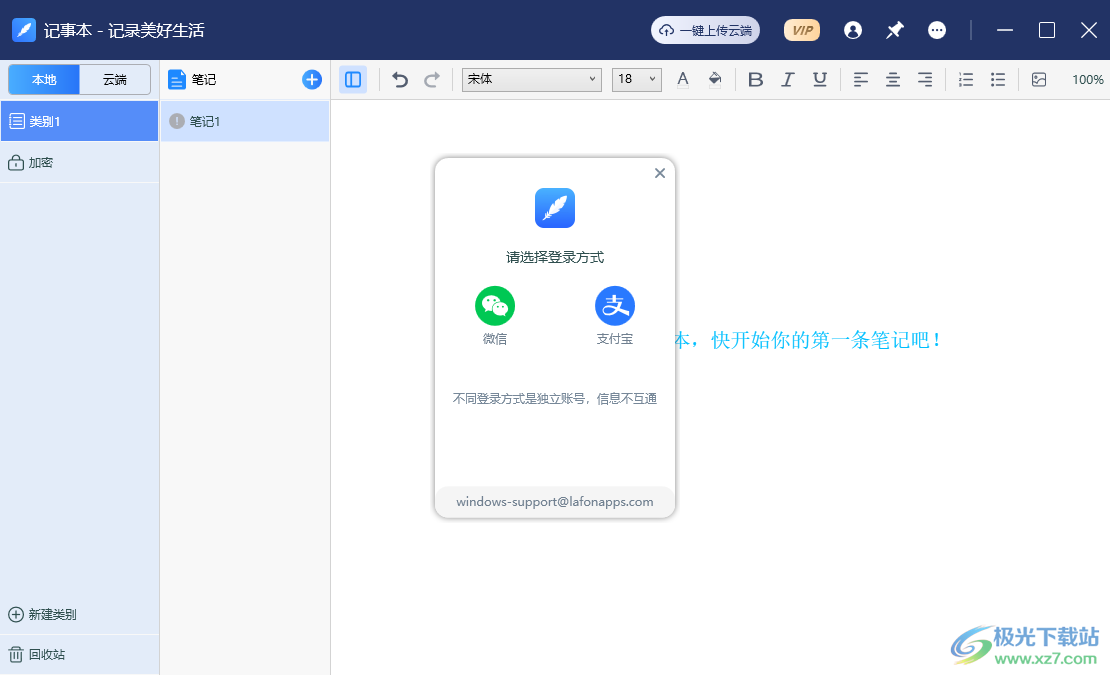Open the user account profile icon
The height and width of the screenshot is (675, 1110).
(x=853, y=30)
